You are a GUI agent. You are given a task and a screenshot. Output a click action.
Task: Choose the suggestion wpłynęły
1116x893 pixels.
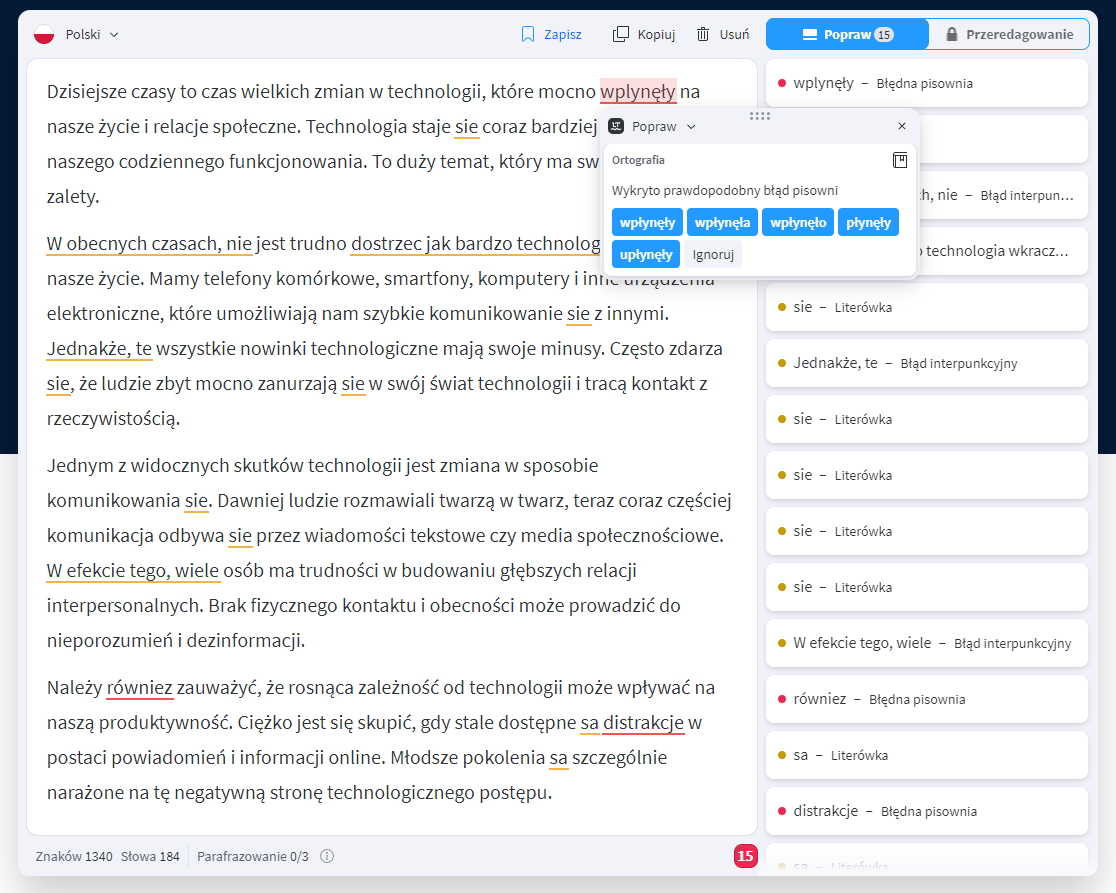point(647,223)
